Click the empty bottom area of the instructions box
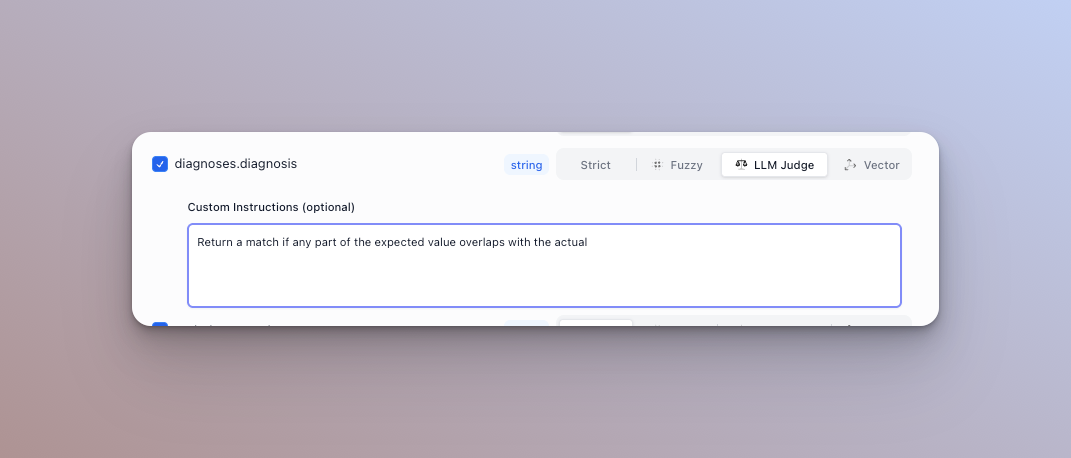This screenshot has width=1071, height=458. coord(544,288)
